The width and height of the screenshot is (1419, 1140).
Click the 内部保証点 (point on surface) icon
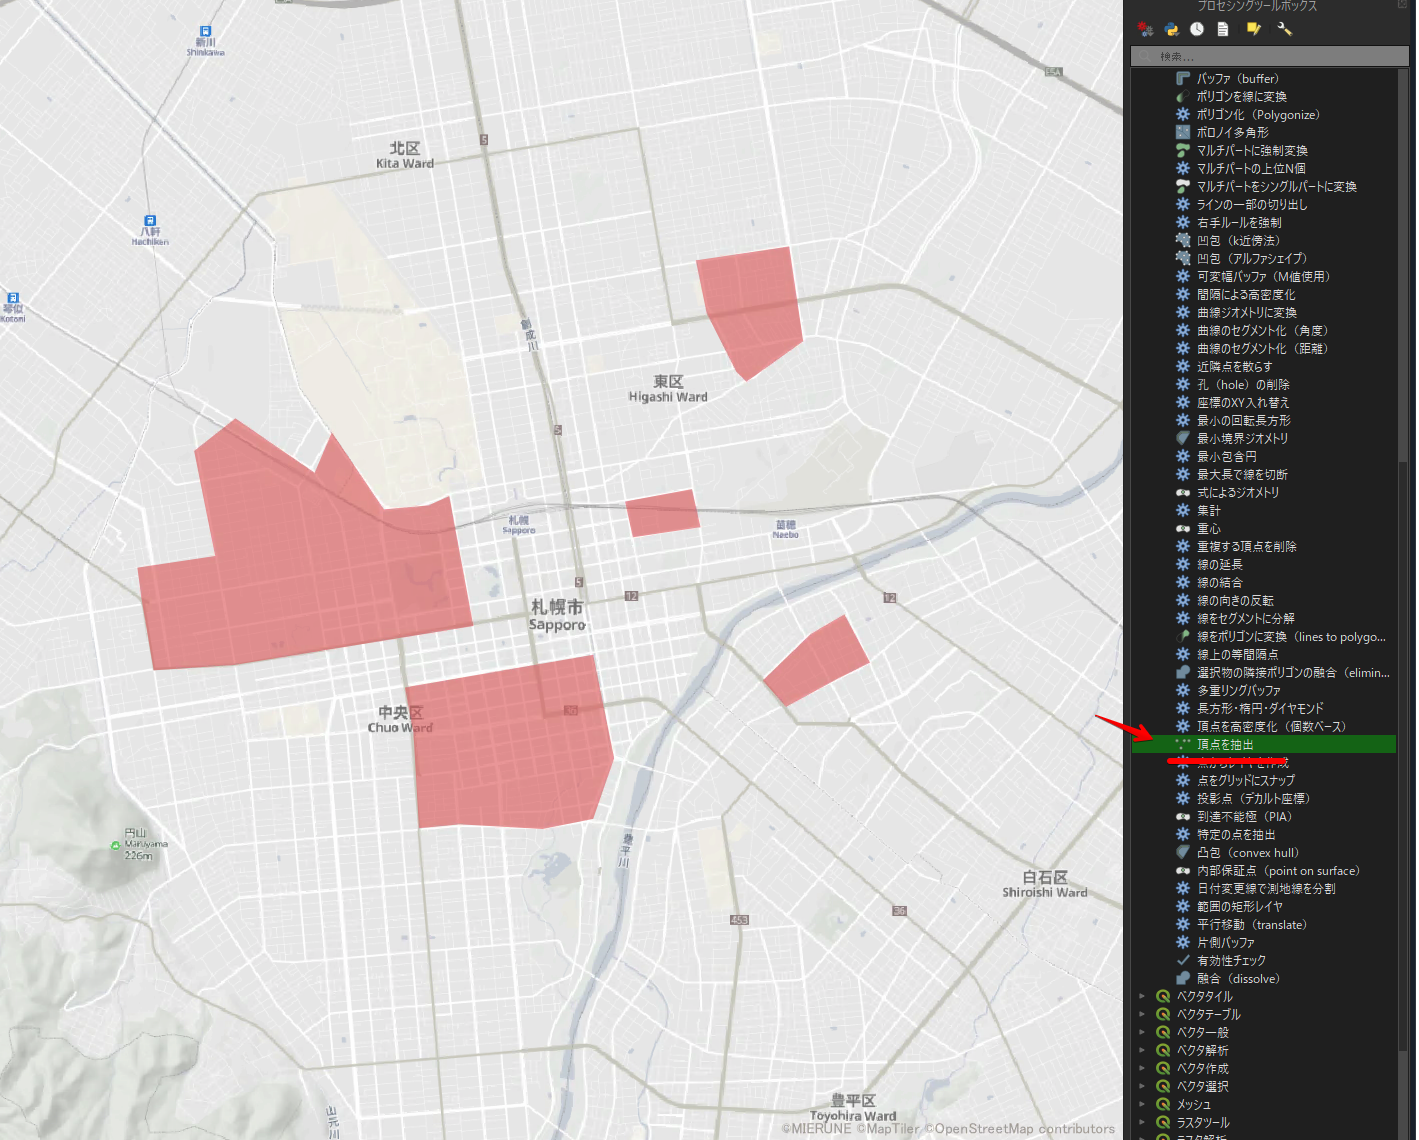coord(1183,871)
